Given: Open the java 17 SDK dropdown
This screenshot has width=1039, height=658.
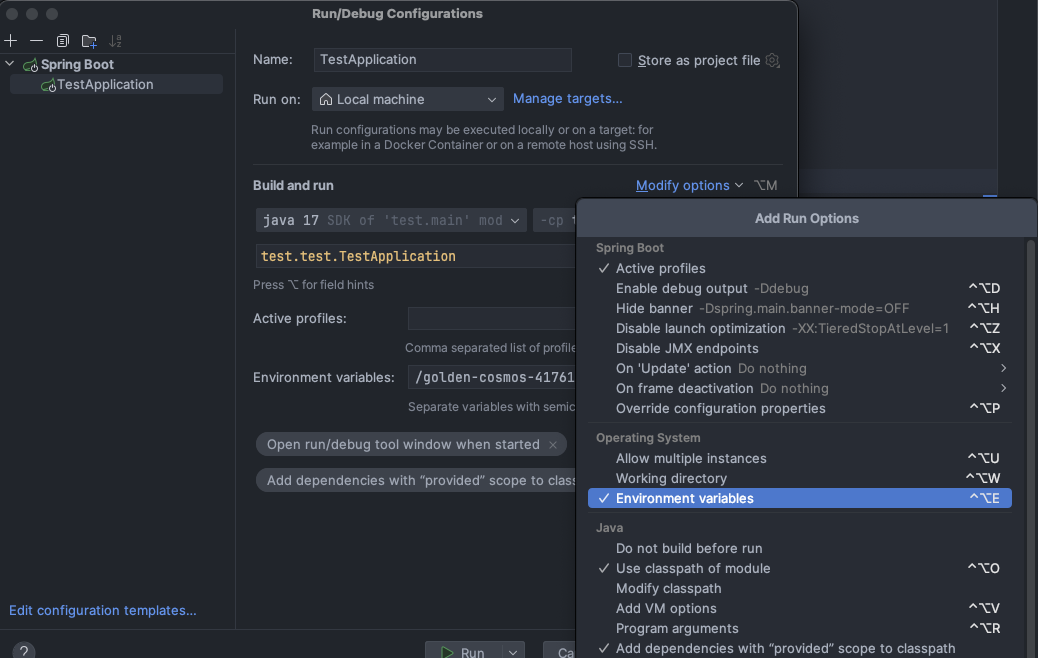Looking at the screenshot, I should [391, 221].
